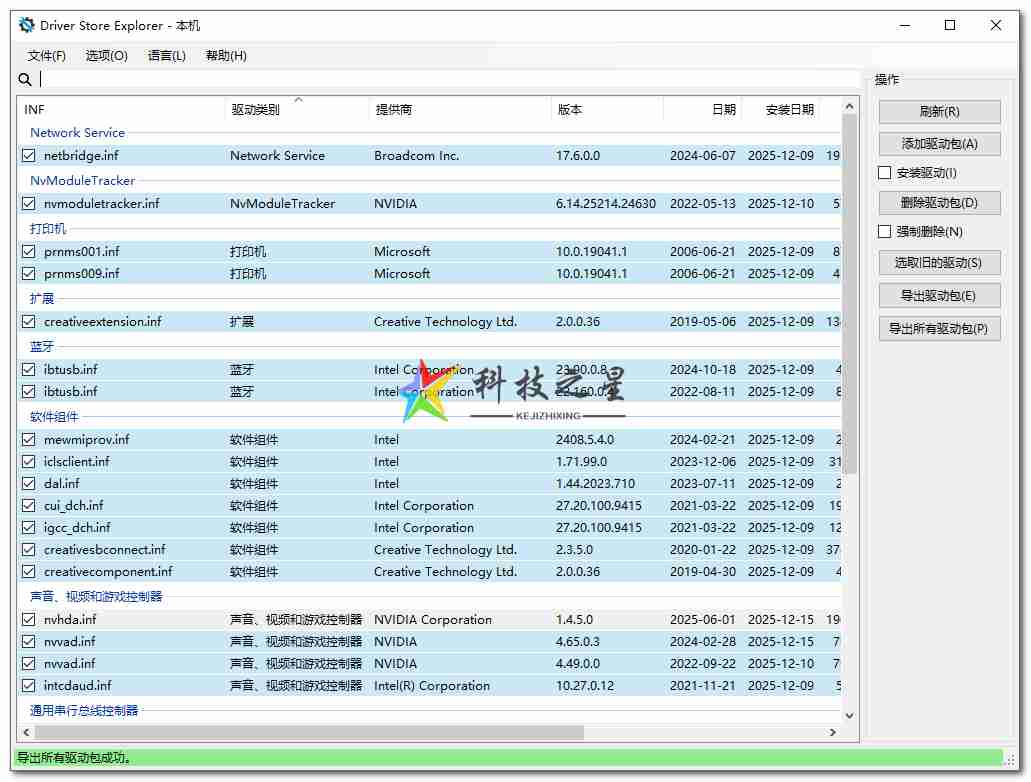Click the search magnifier icon
This screenshot has height=782, width=1031.
pyautogui.click(x=25, y=79)
